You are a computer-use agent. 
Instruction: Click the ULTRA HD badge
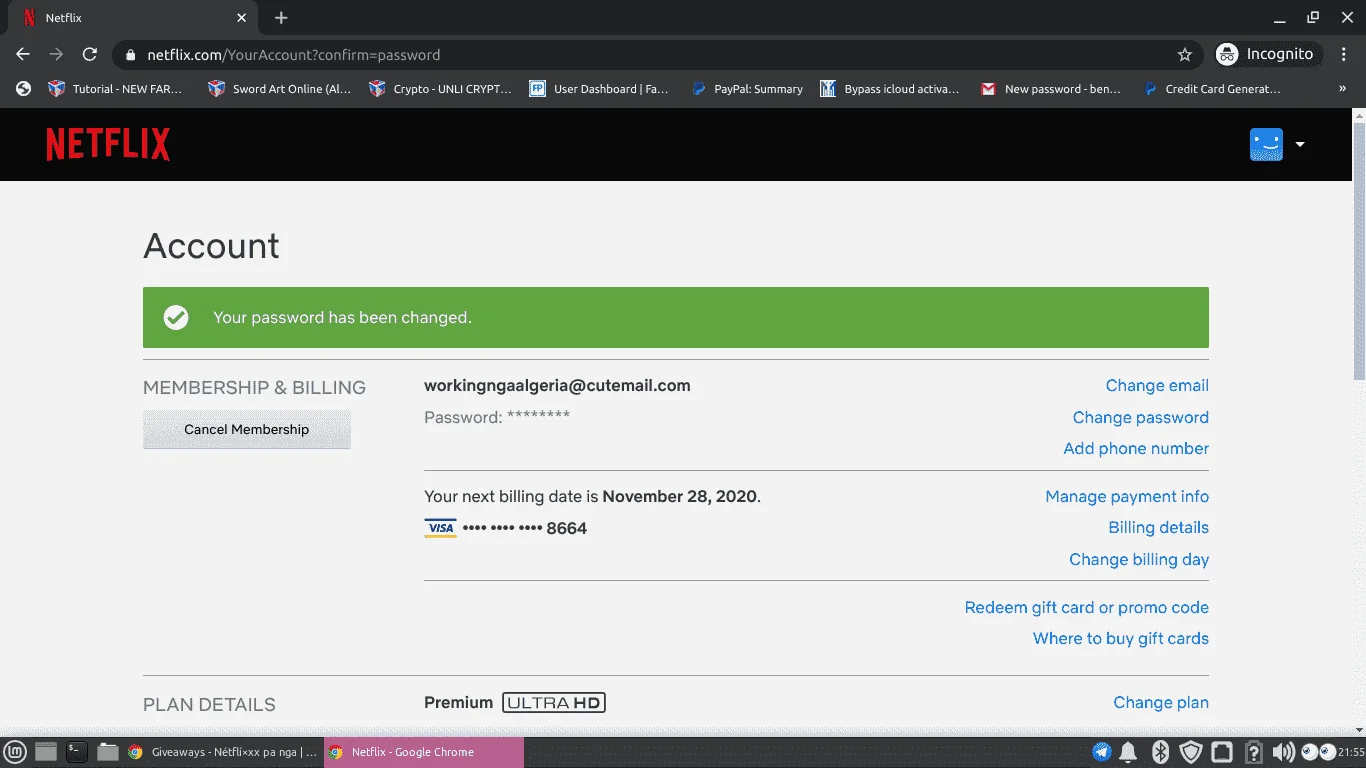pos(554,703)
